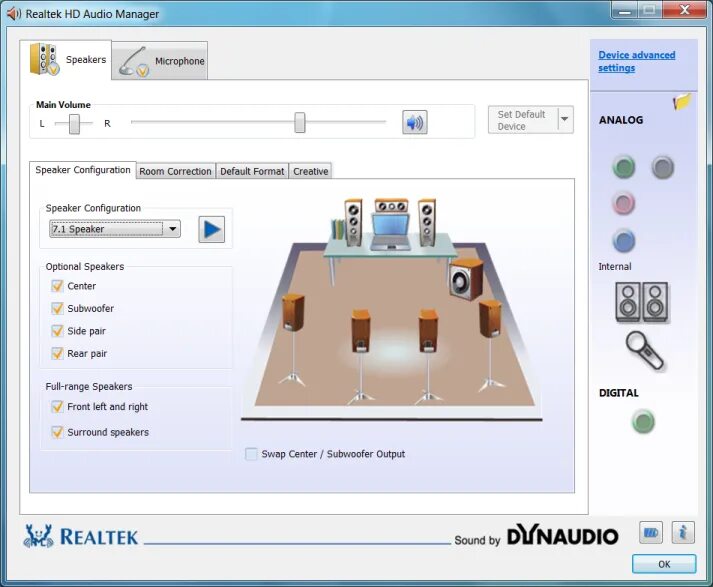Screen dimensions: 713x587
Task: Open the battery power management icon
Action: point(651,532)
